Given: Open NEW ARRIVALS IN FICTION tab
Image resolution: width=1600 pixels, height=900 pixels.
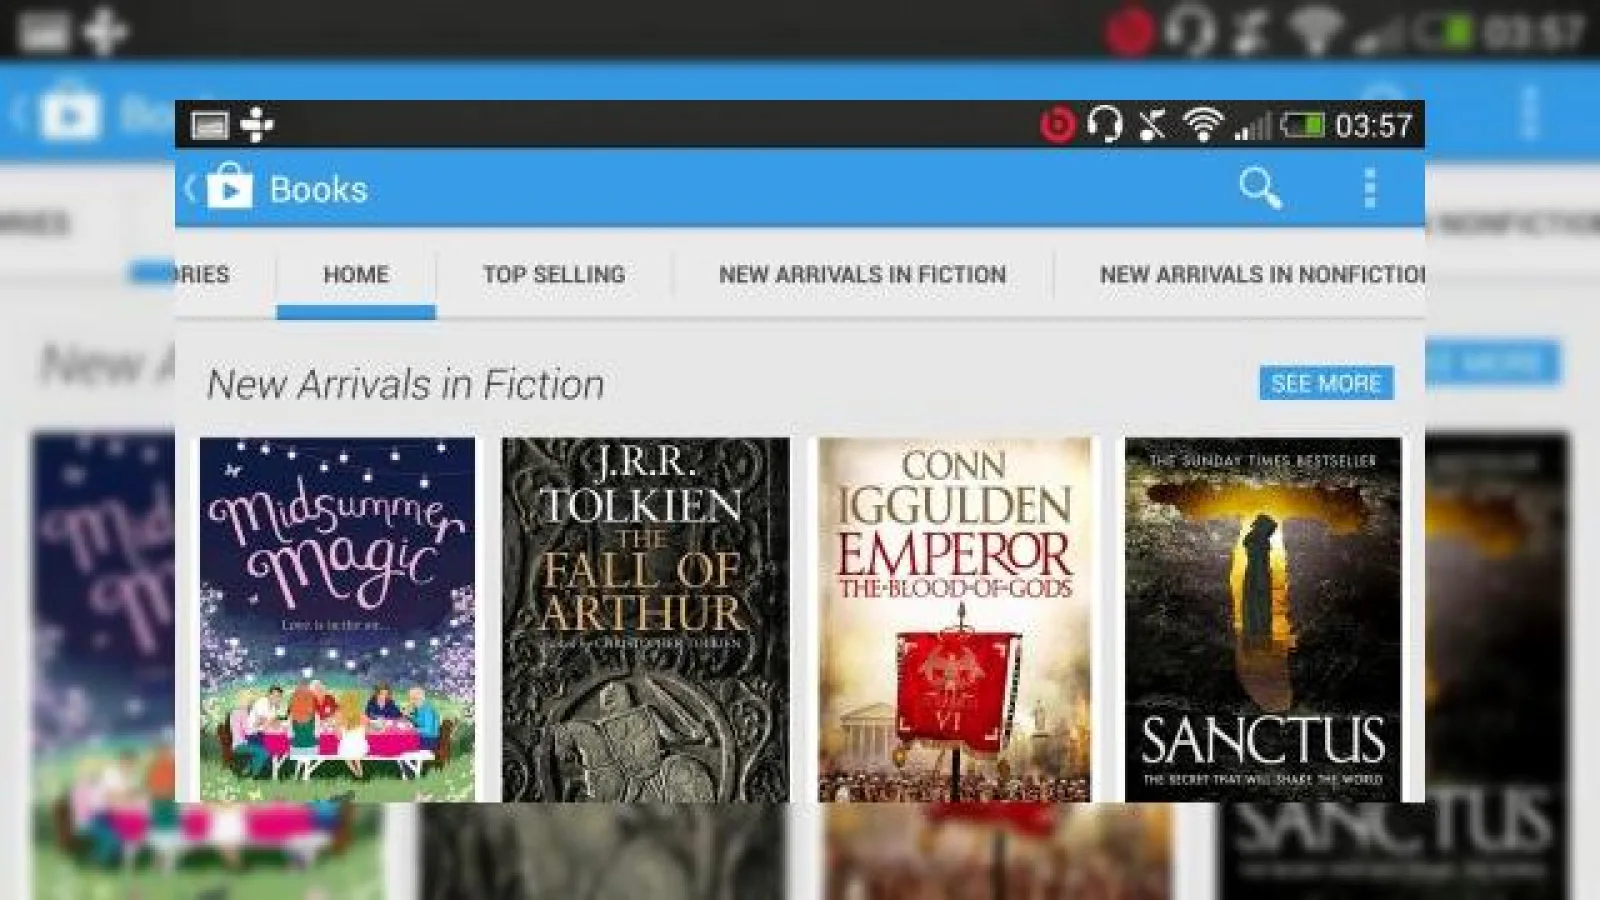Looking at the screenshot, I should coord(862,275).
